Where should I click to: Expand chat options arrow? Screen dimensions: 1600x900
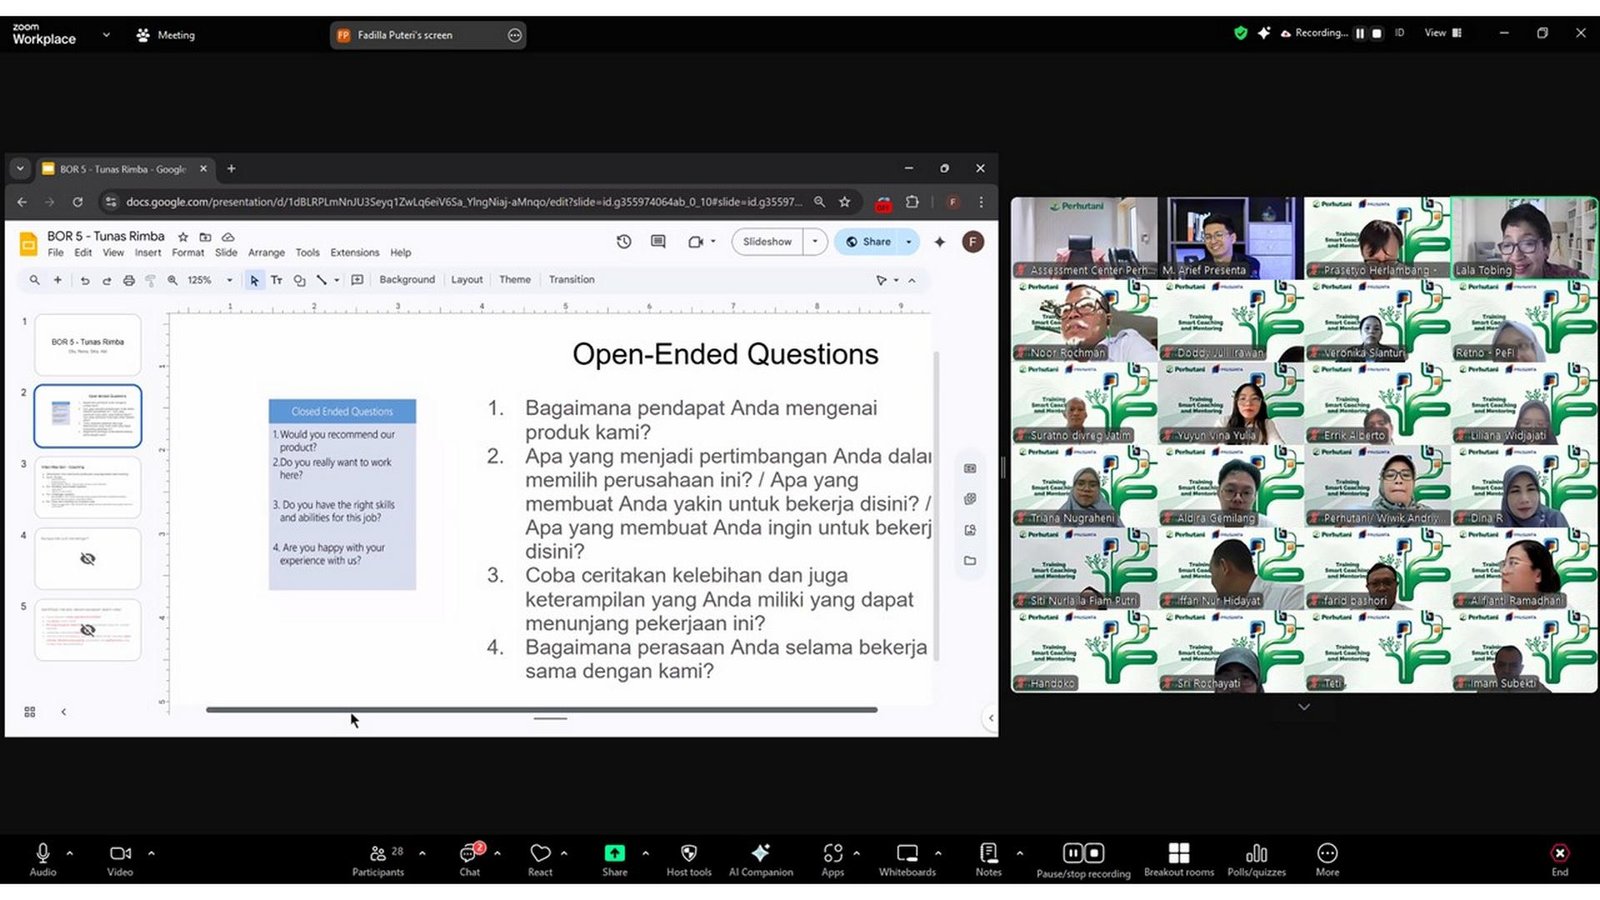click(497, 853)
